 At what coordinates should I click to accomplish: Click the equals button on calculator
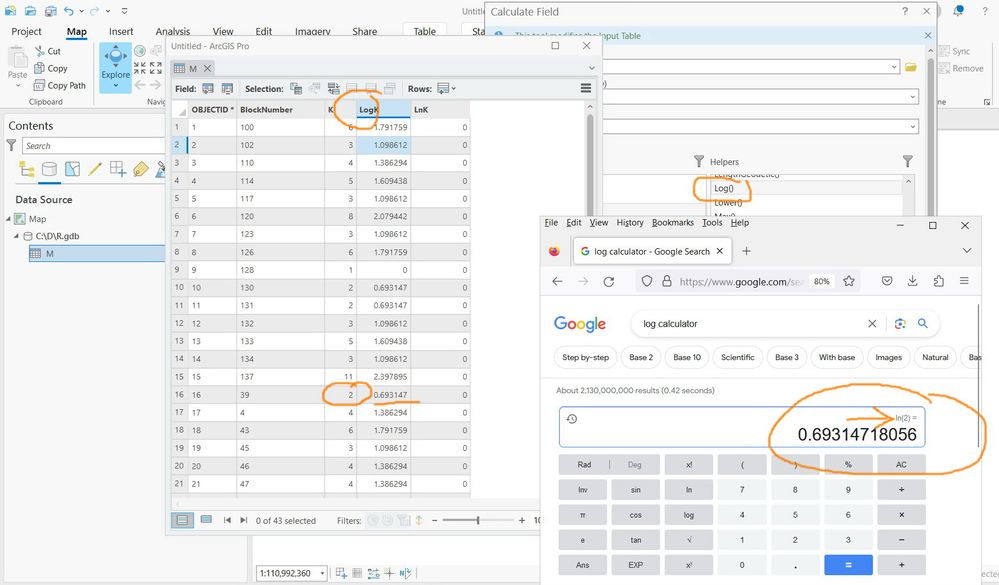848,565
